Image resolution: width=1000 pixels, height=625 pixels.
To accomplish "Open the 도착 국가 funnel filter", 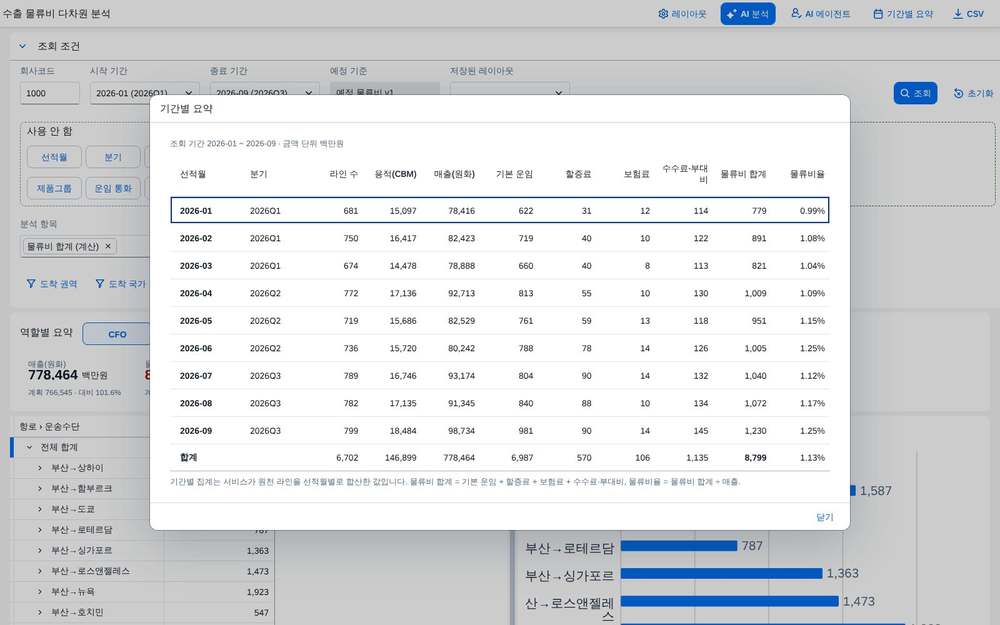I will pos(120,284).
